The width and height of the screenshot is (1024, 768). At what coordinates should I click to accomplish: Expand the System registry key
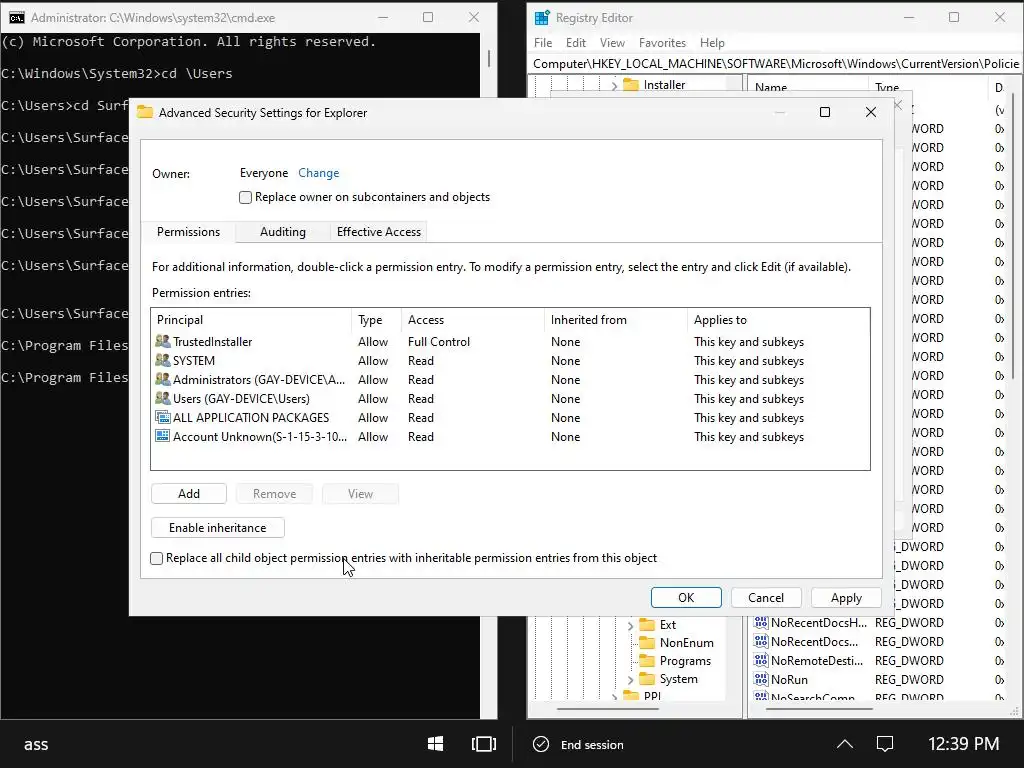(630, 680)
